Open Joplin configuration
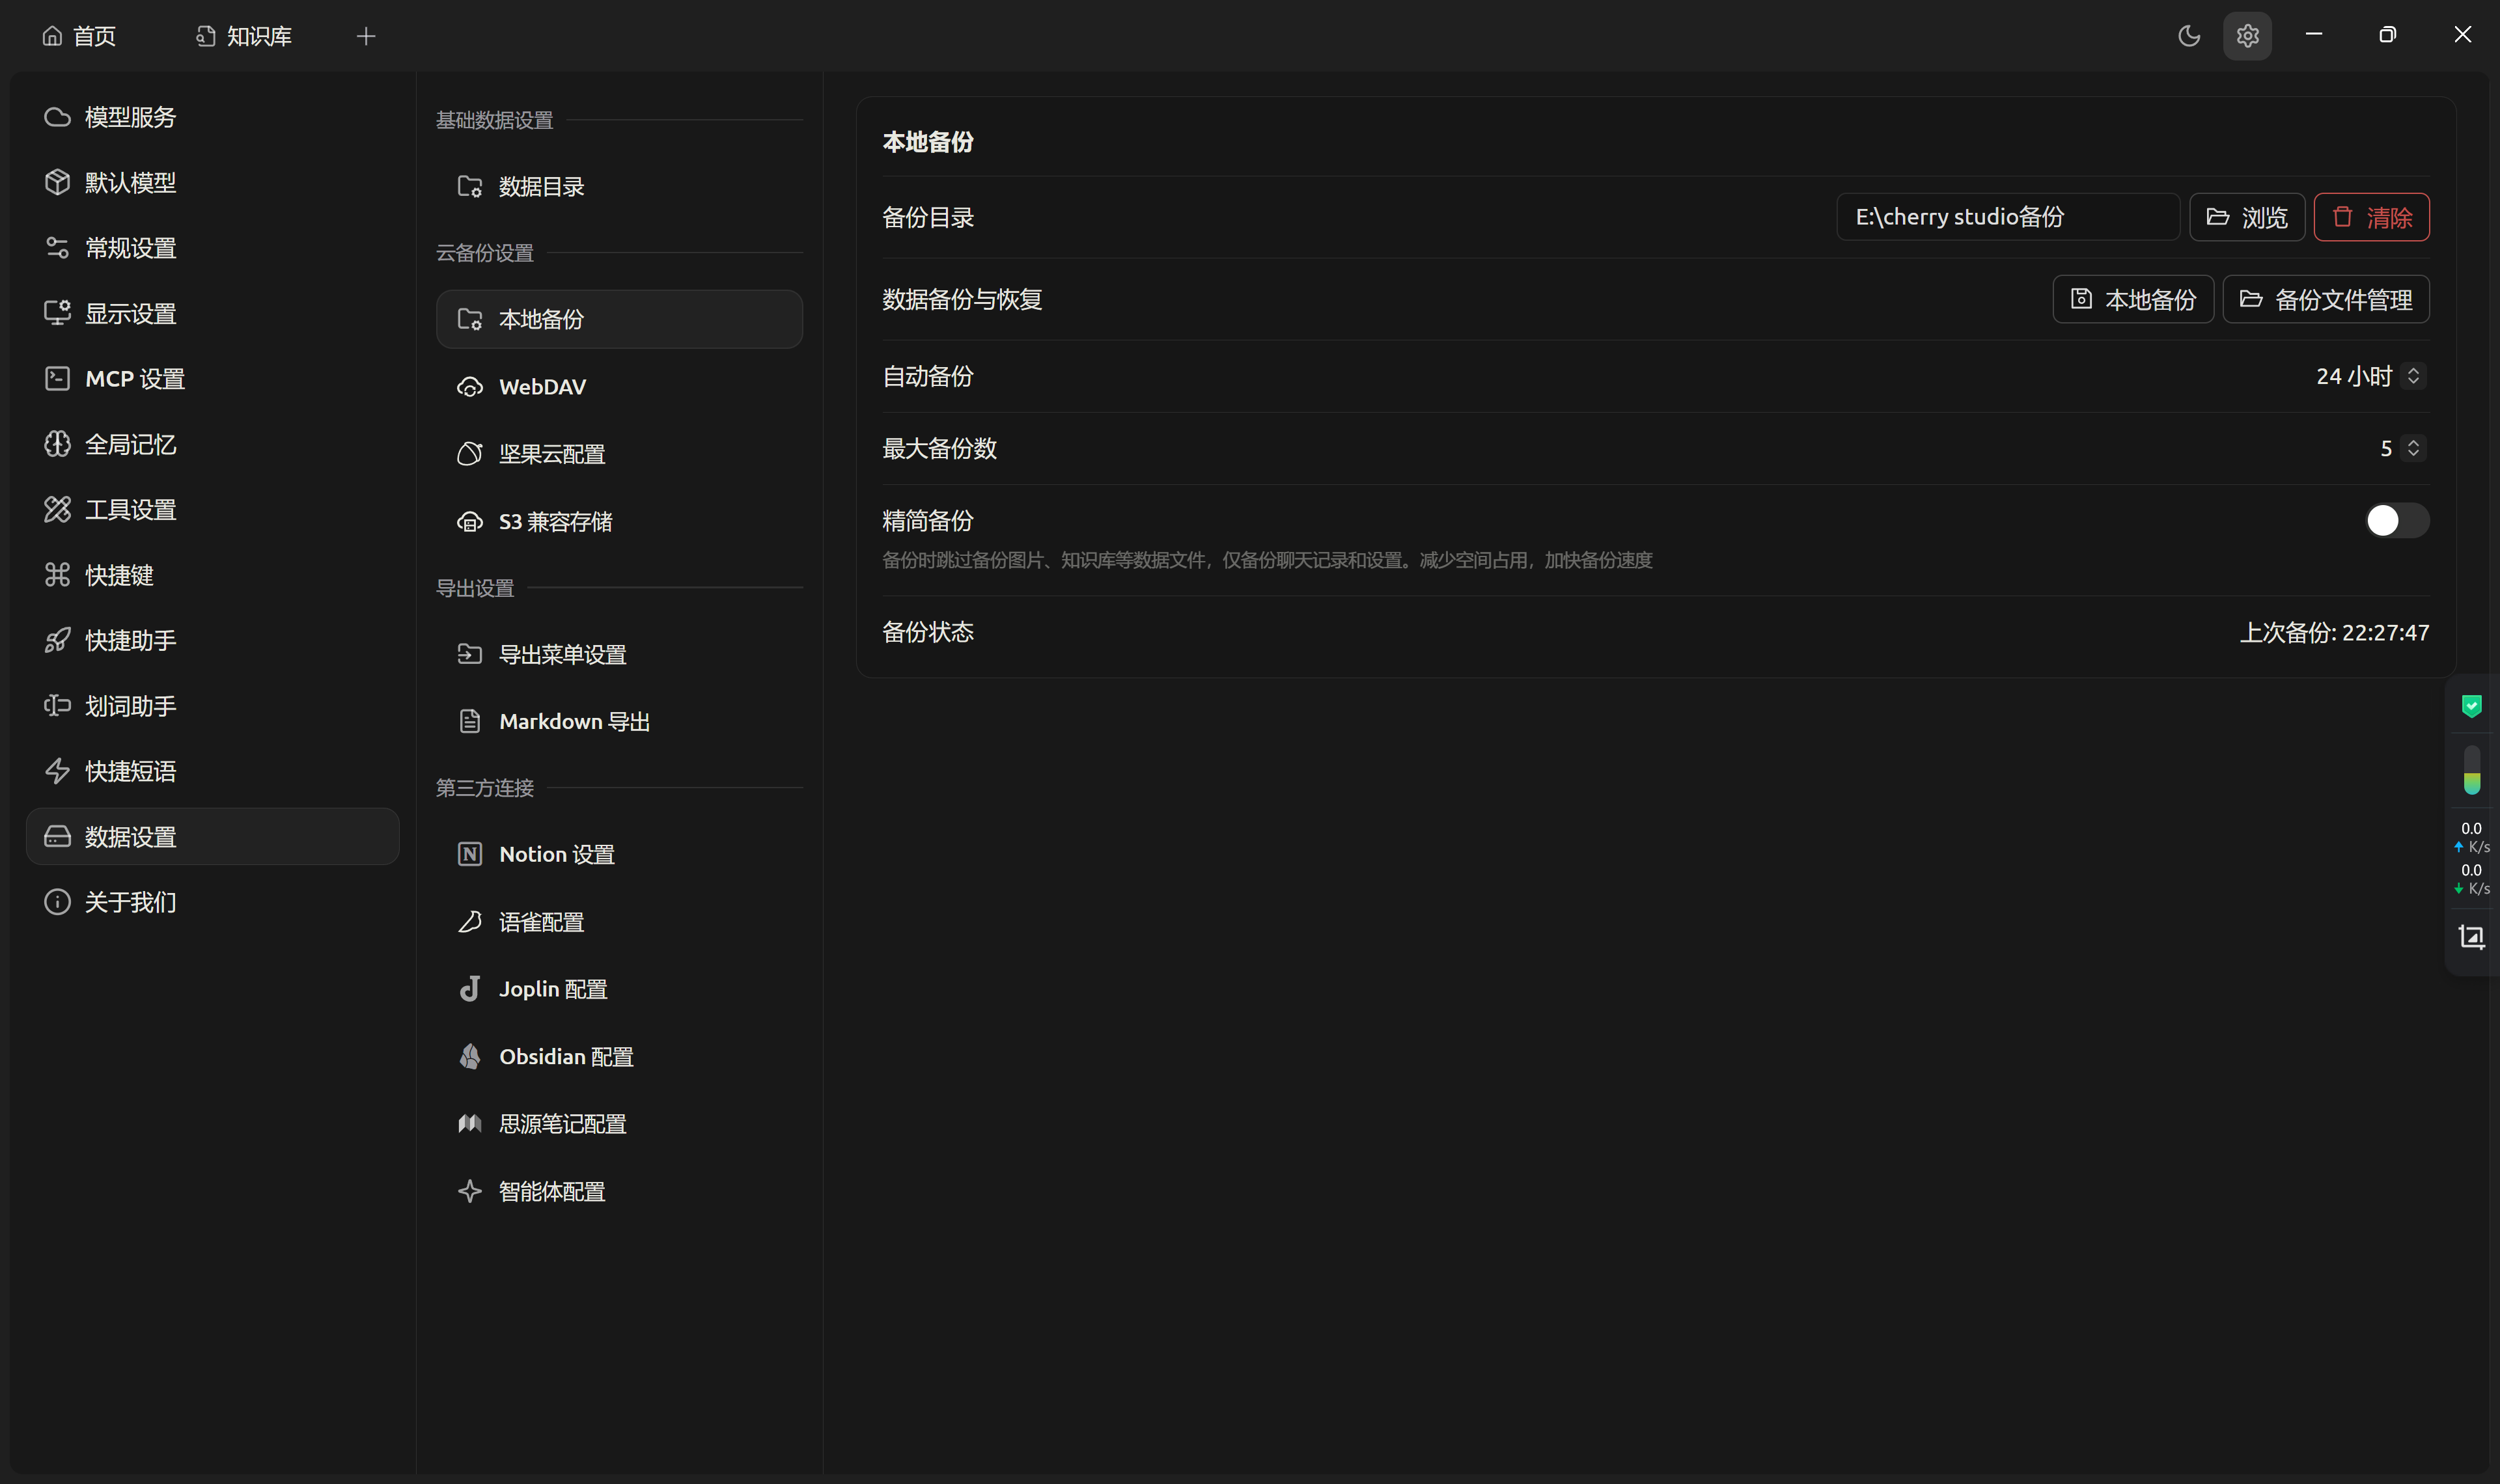Screen dimensions: 2500x1484 (x=552, y=989)
